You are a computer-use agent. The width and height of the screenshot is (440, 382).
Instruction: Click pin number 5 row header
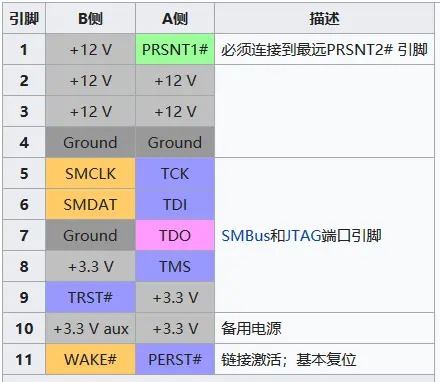24,173
